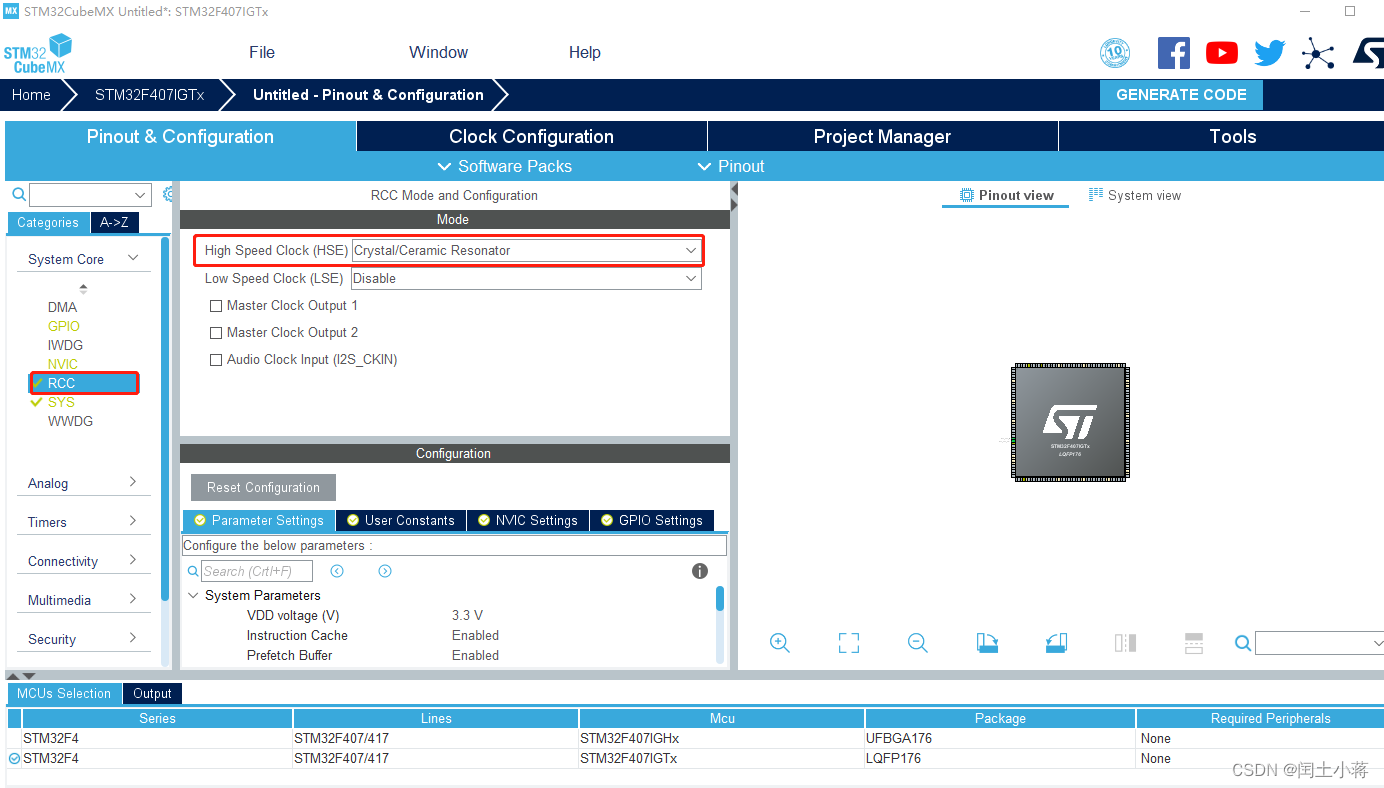Flip the chip view vertically
Image resolution: width=1384 pixels, height=788 pixels.
click(x=1194, y=643)
